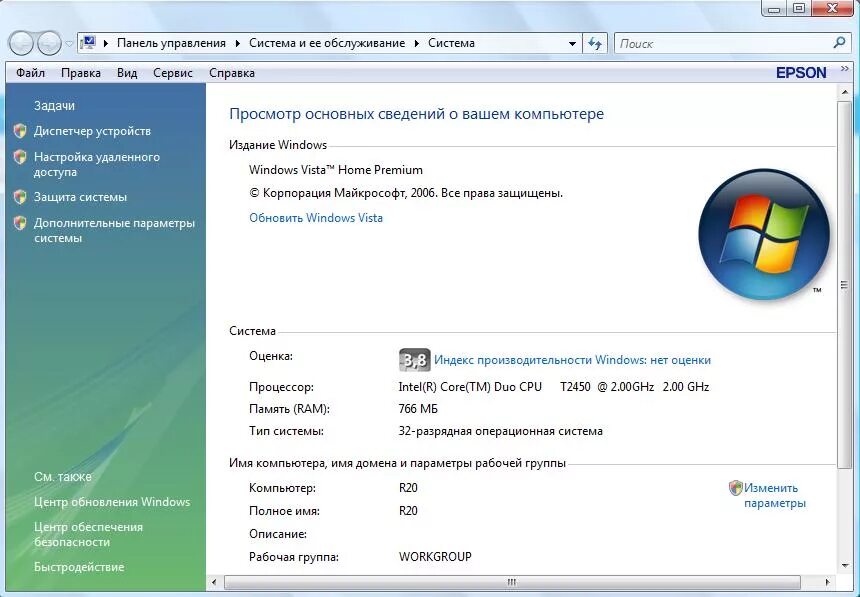Open Защита системы link
The height and width of the screenshot is (597, 860).
click(80, 197)
